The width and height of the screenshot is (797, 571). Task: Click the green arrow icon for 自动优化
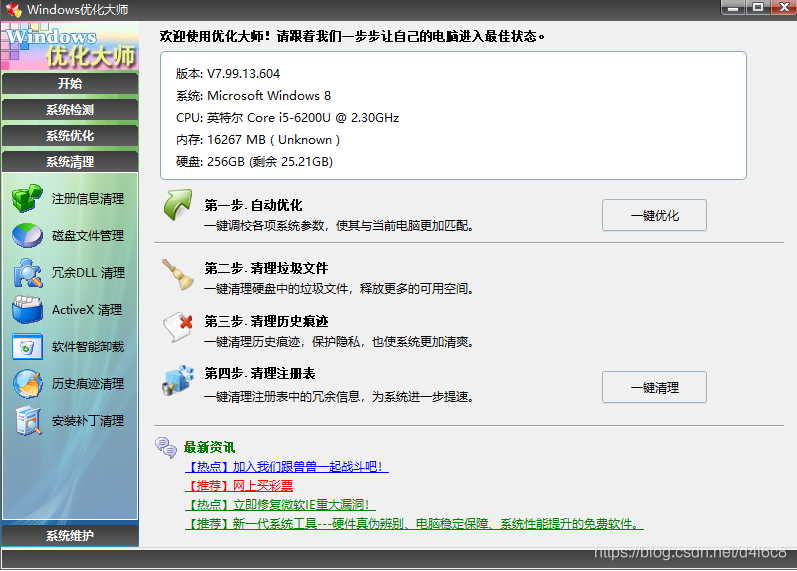pyautogui.click(x=178, y=205)
